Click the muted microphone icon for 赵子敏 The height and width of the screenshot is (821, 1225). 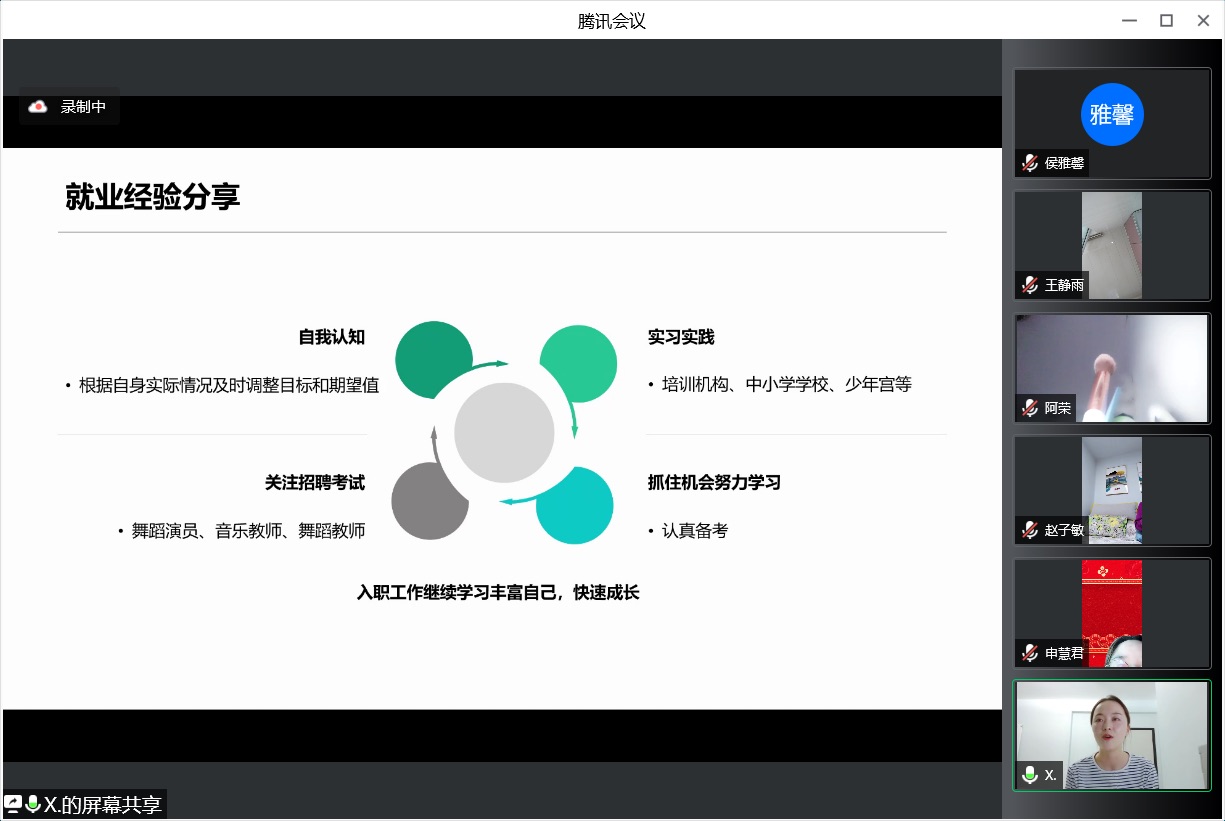[x=1030, y=530]
